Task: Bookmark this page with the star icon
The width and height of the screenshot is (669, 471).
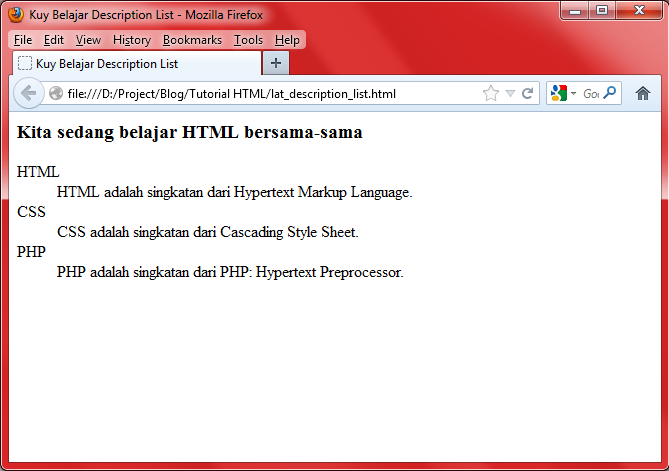Action: pyautogui.click(x=491, y=93)
